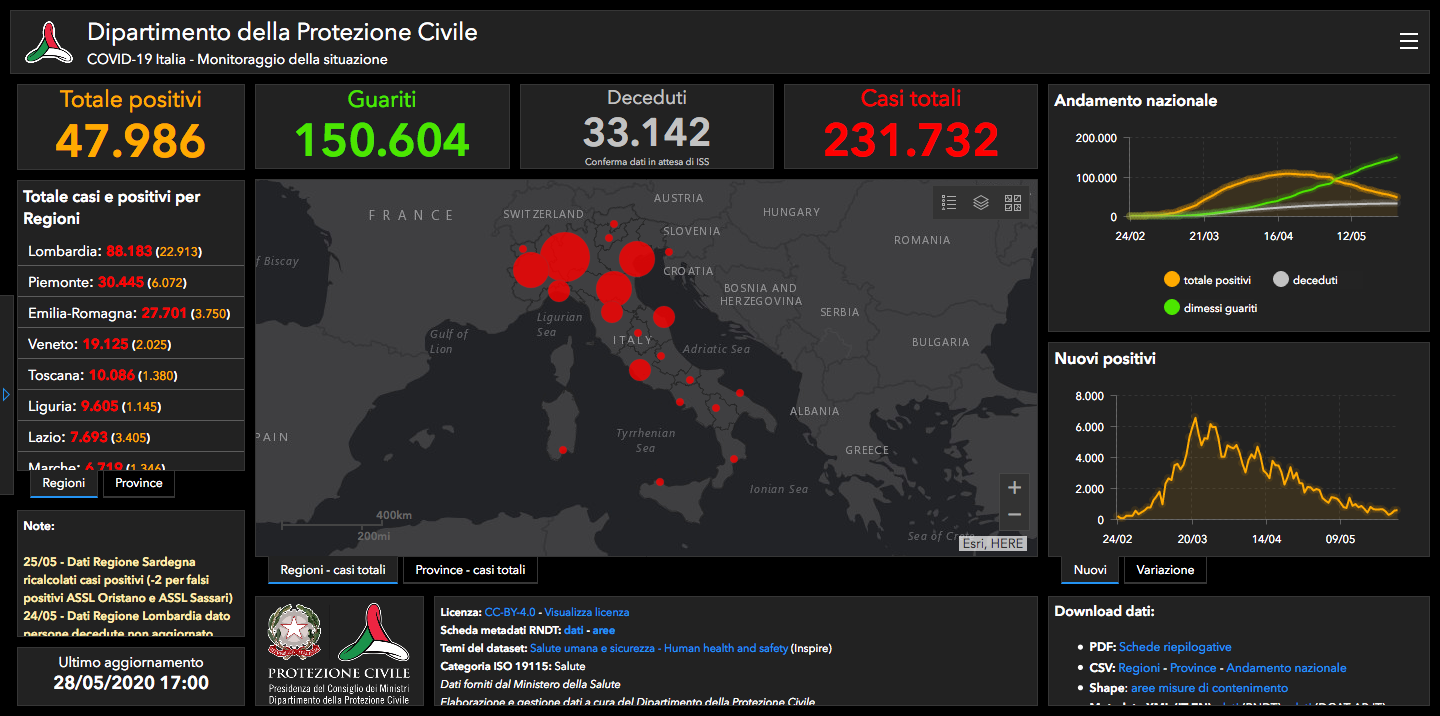This screenshot has width=1440, height=716.
Task: Open the Andamento nazionale CSV link
Action: (x=1286, y=668)
